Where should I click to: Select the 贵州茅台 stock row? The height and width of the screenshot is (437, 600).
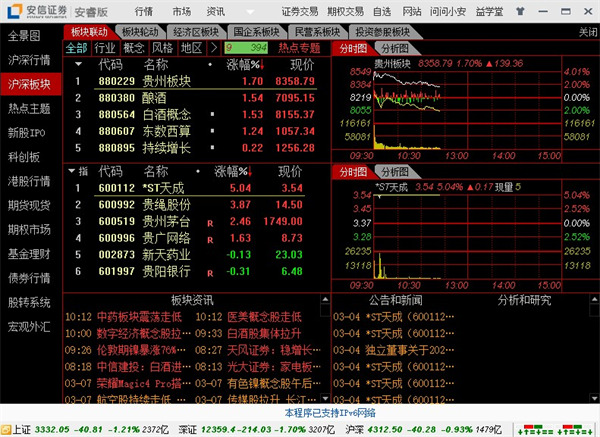pyautogui.click(x=195, y=221)
